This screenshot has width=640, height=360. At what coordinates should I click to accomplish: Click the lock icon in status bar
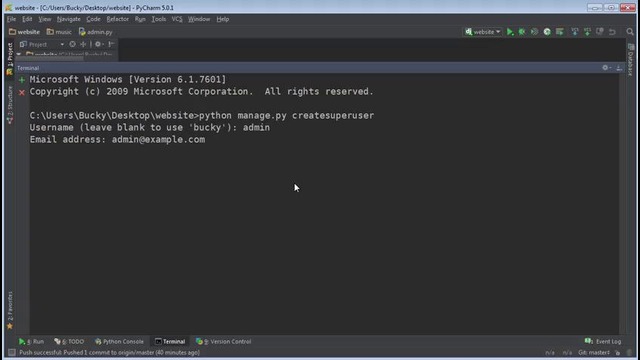click(618, 352)
